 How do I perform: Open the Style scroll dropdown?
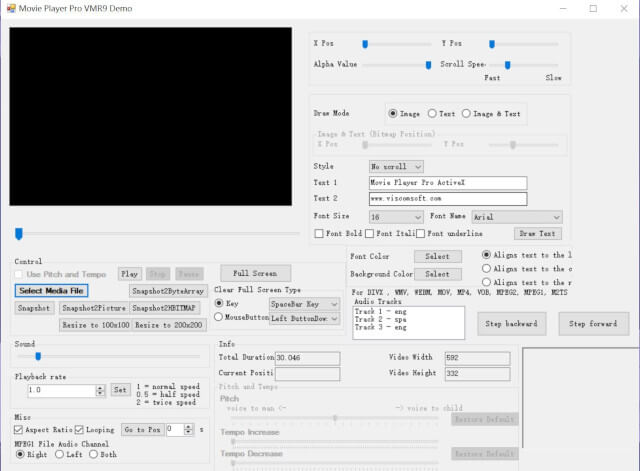pos(396,166)
